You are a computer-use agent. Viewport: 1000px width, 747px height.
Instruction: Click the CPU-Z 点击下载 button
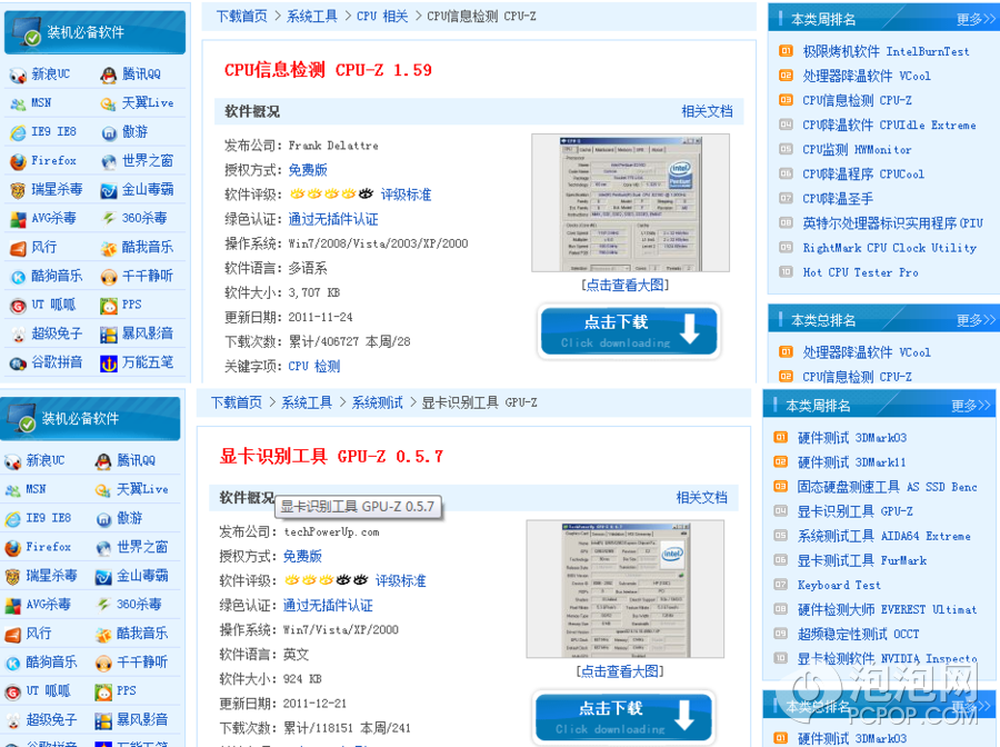pos(629,330)
